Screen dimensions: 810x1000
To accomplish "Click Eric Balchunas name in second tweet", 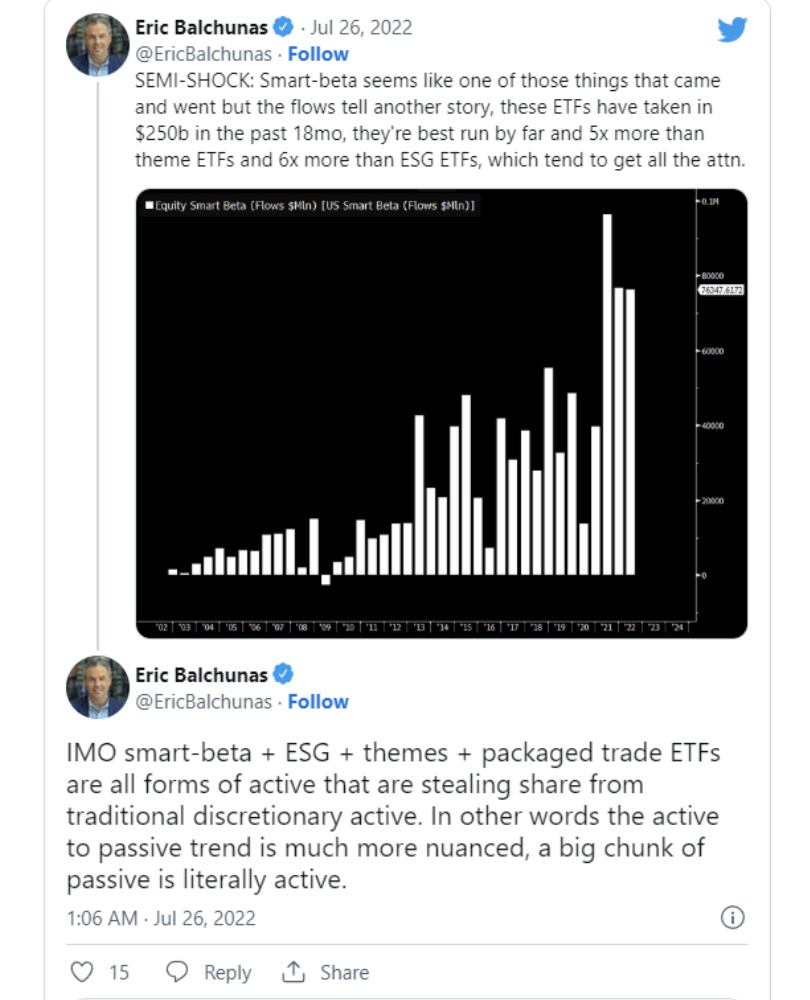I will click(202, 675).
